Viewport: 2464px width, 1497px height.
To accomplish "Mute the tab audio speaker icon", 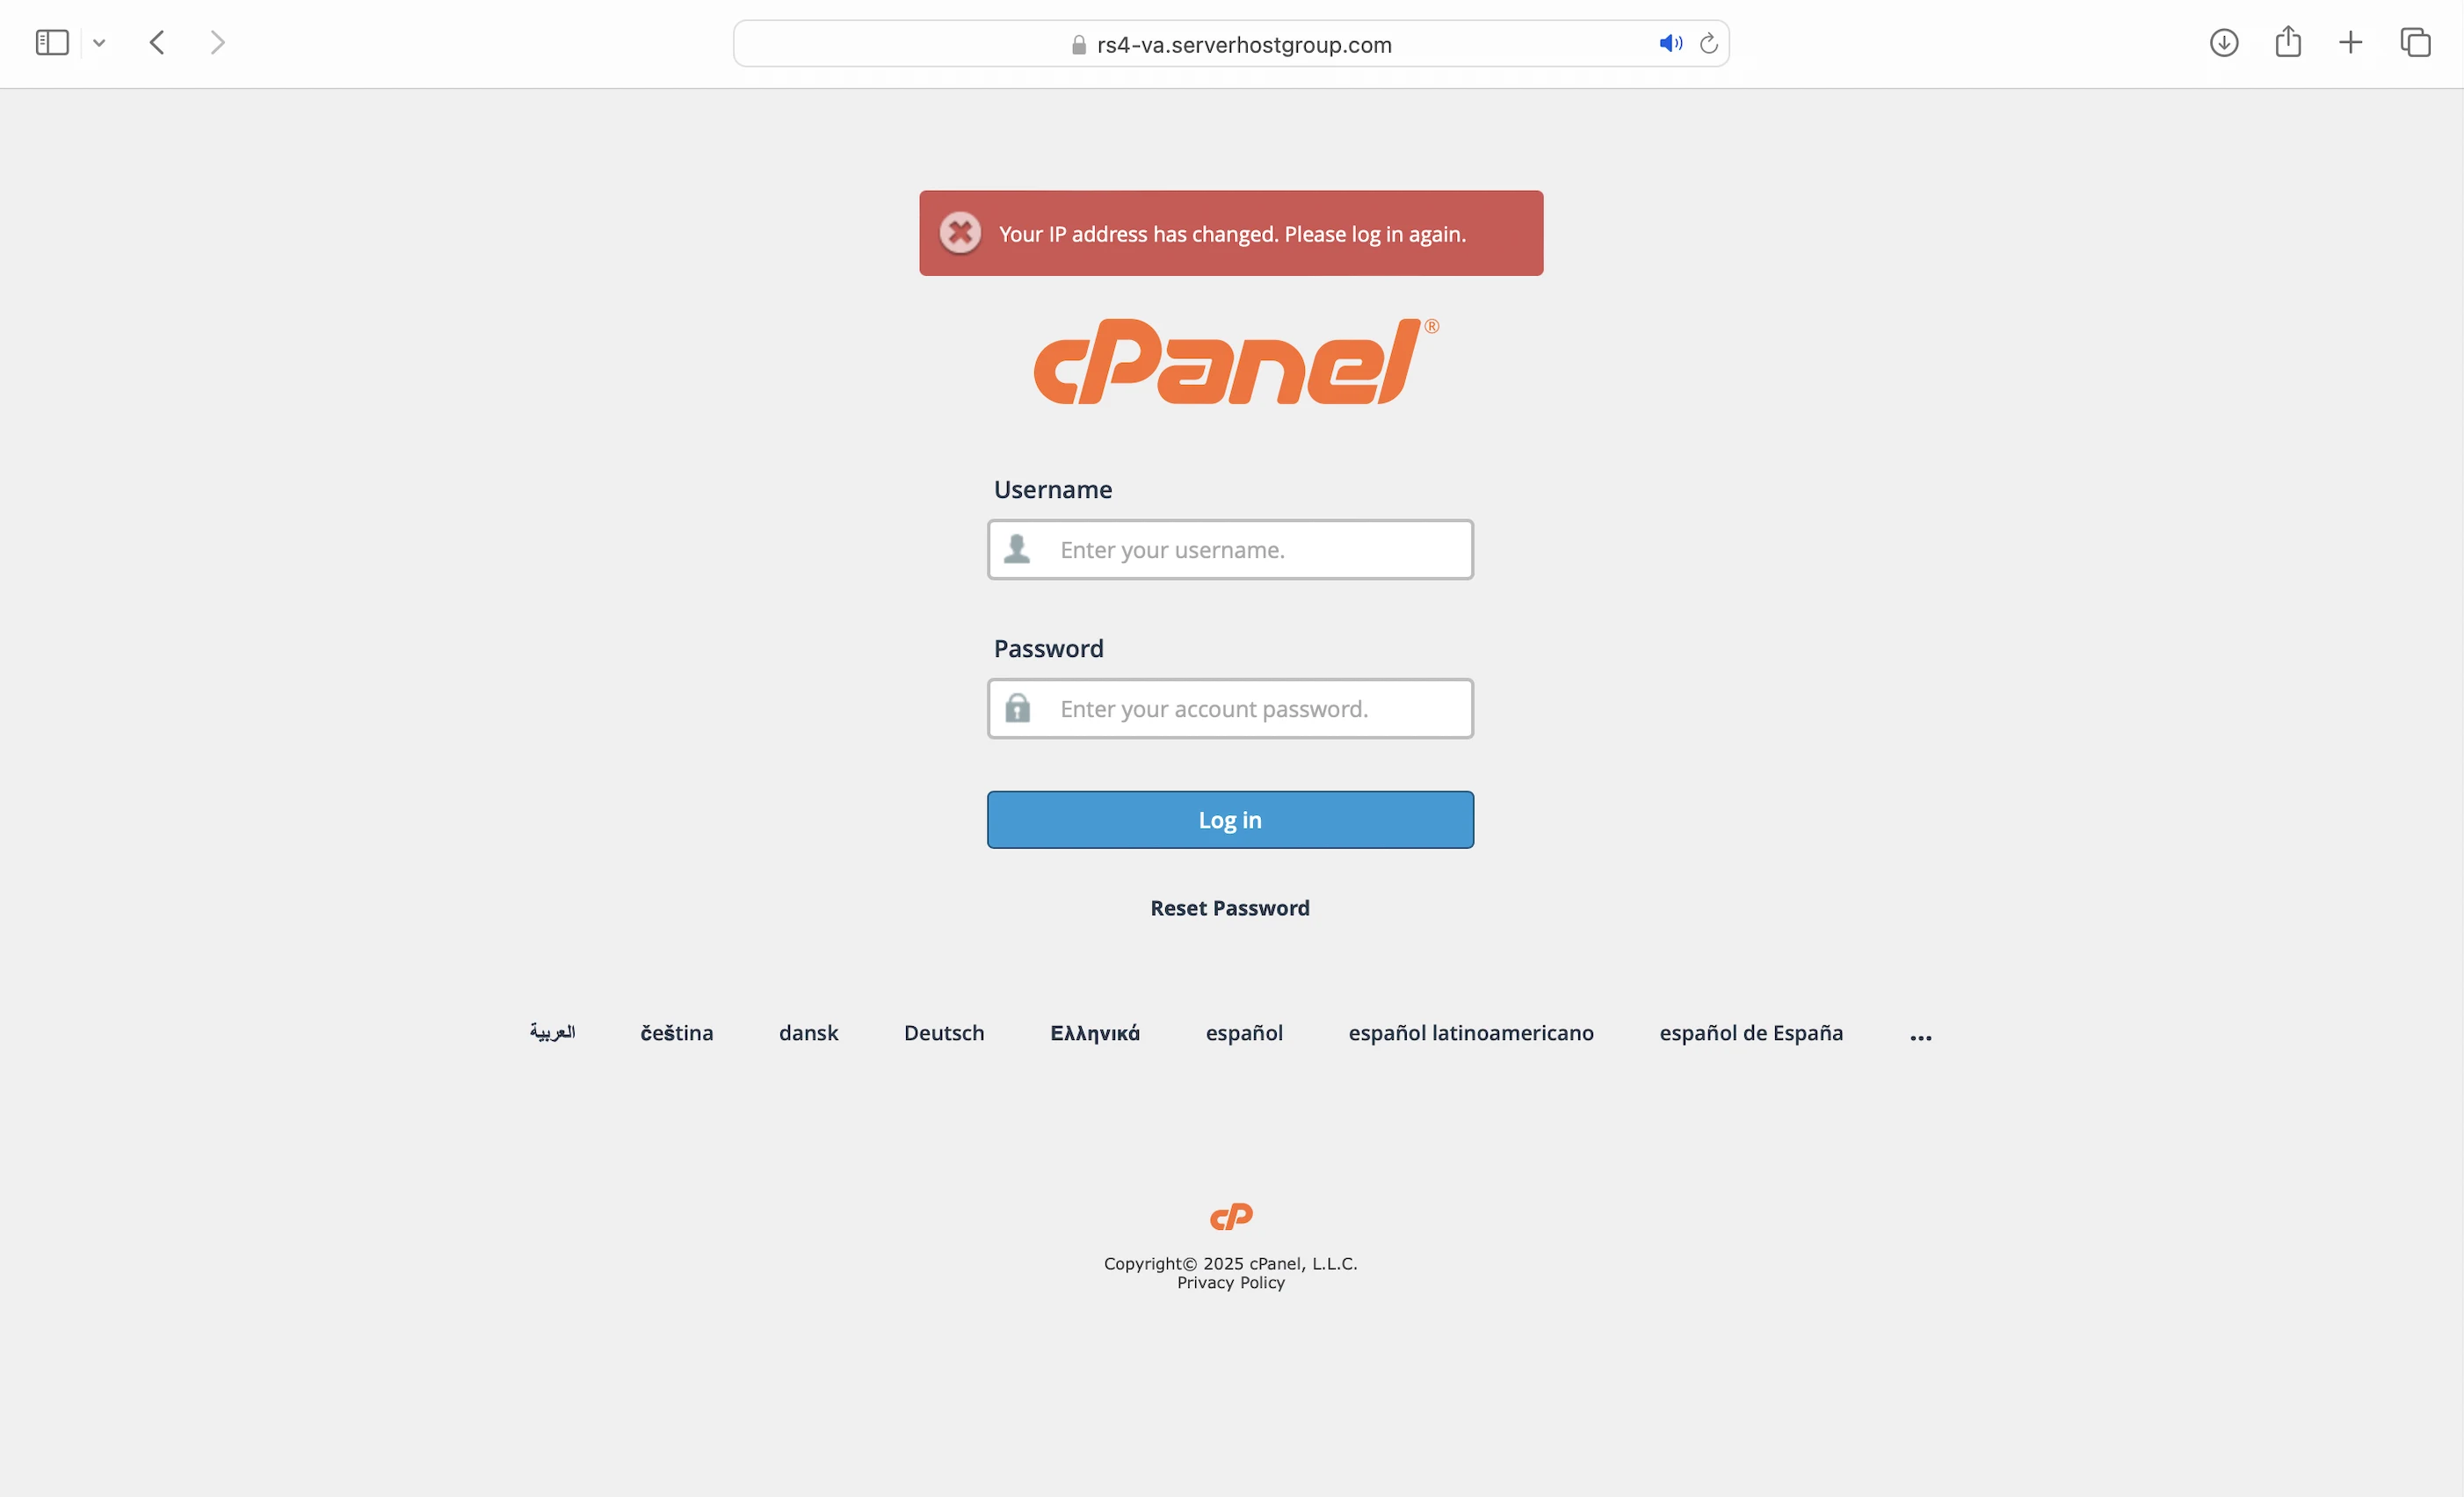I will click(x=1670, y=44).
